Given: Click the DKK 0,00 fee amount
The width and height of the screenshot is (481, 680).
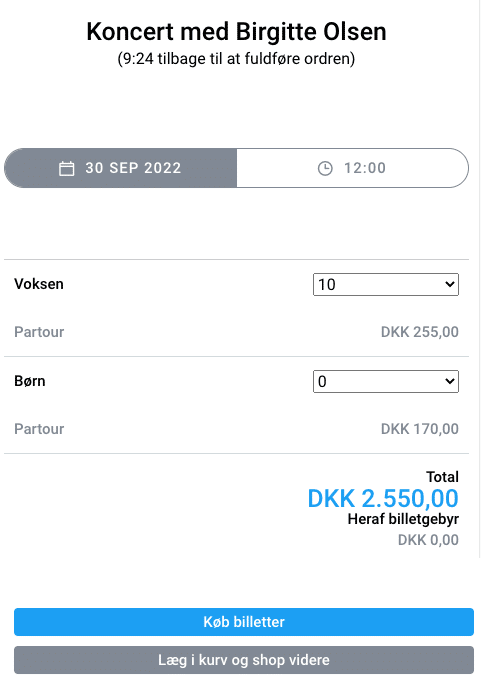Looking at the screenshot, I should (x=428, y=540).
